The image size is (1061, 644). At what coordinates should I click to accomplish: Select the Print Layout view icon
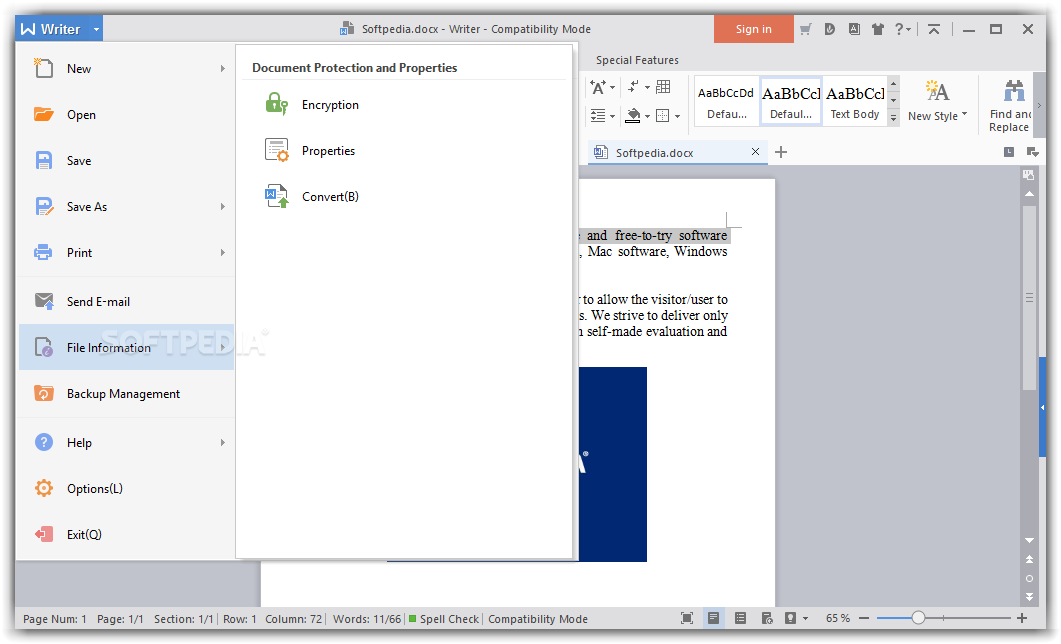[x=713, y=618]
